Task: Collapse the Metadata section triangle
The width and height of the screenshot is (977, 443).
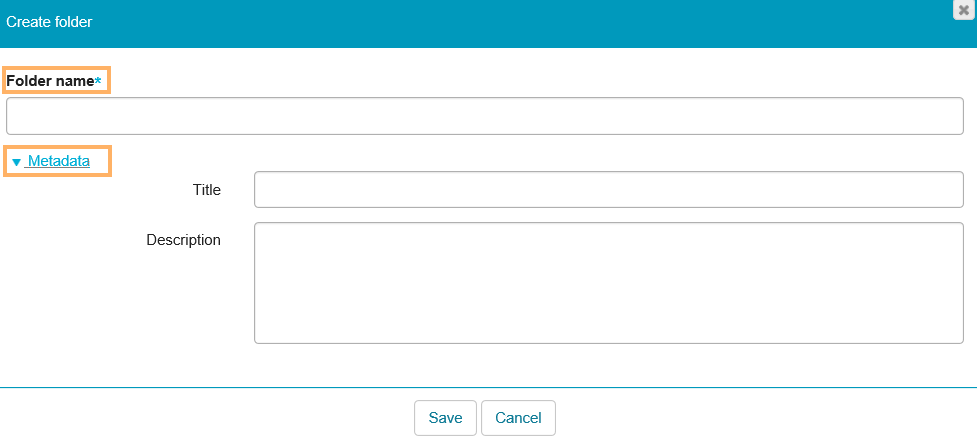Action: (x=16, y=161)
